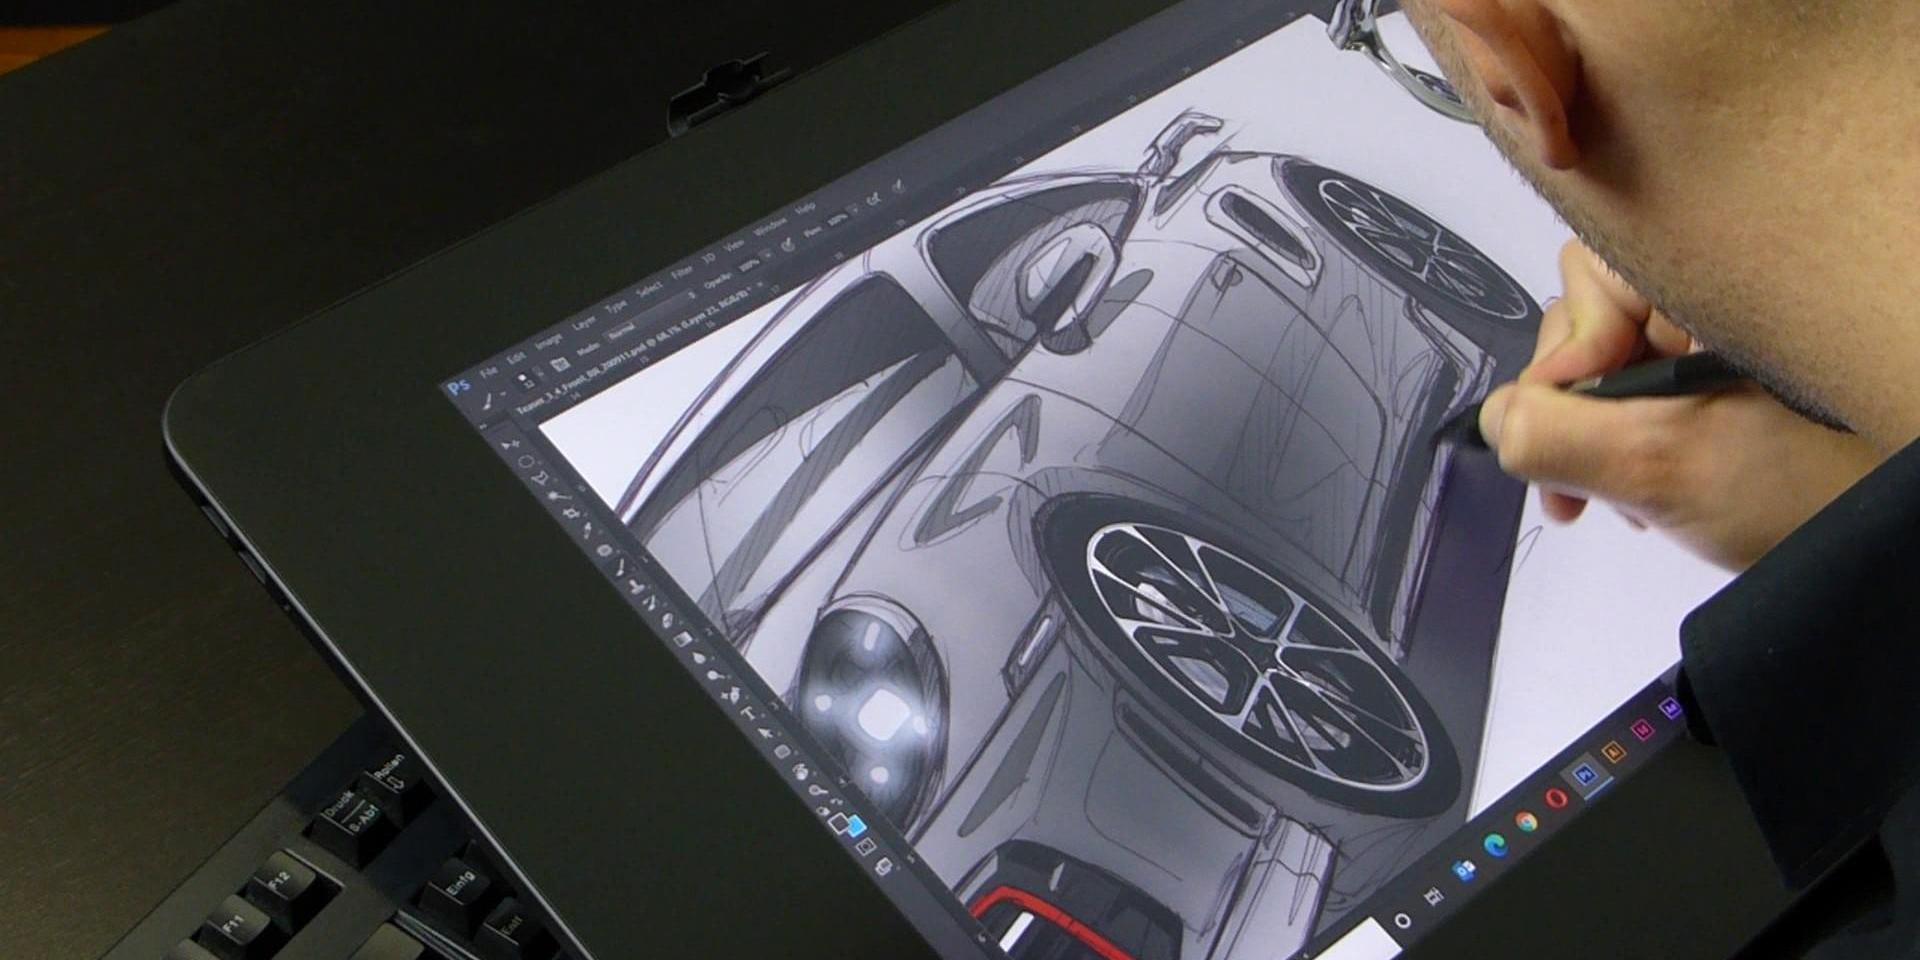Open Opera browser from the taskbar
This screenshot has height=960, width=1920.
click(1557, 798)
